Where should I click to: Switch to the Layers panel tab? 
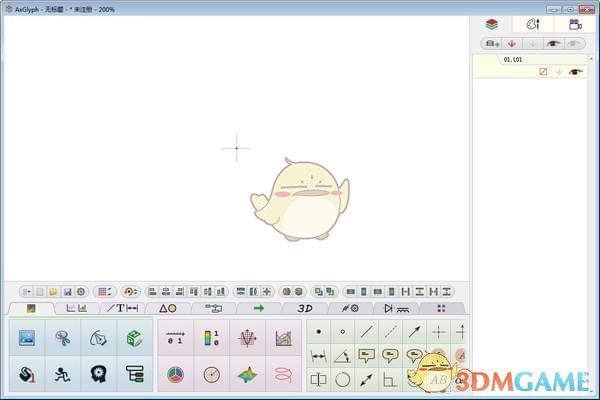492,24
